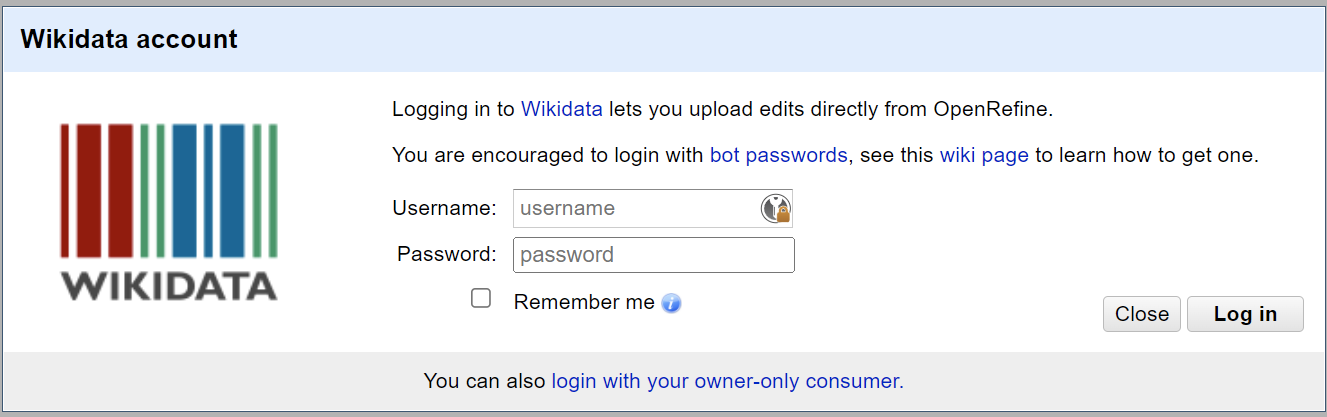Click the Username: label

[x=444, y=208]
